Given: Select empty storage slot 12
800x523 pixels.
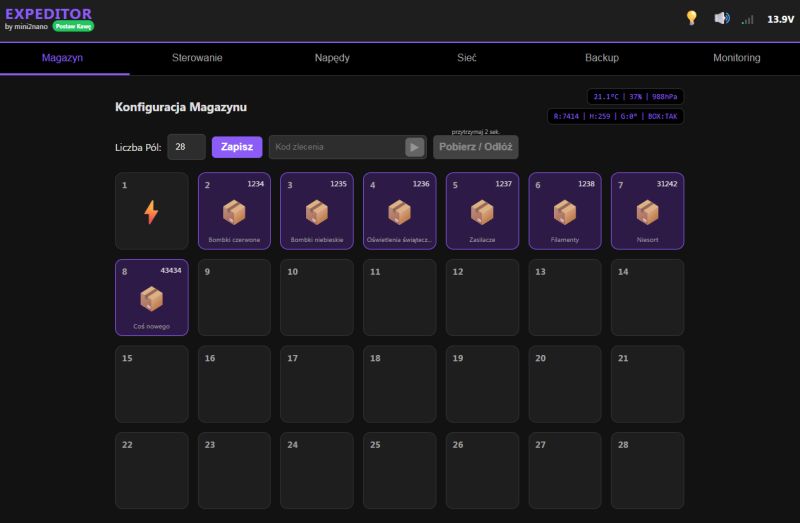Looking at the screenshot, I should (x=482, y=297).
